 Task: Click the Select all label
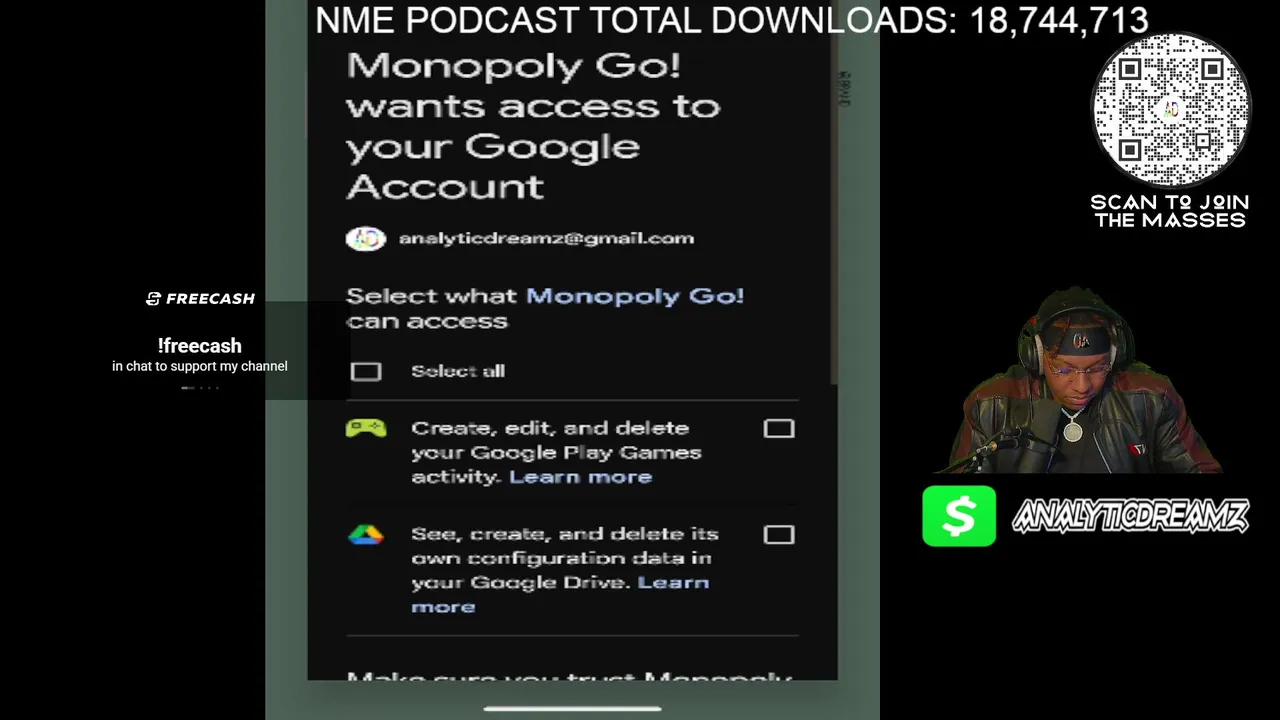[x=458, y=371]
